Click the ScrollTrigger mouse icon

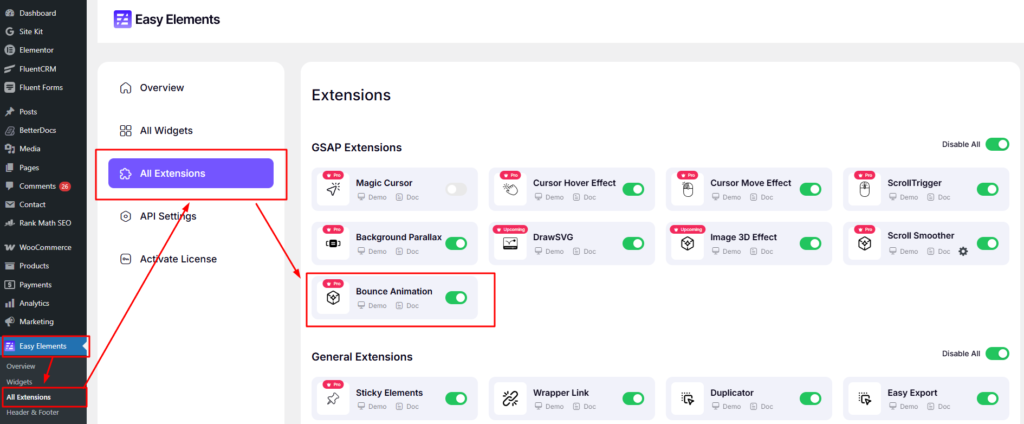point(864,189)
